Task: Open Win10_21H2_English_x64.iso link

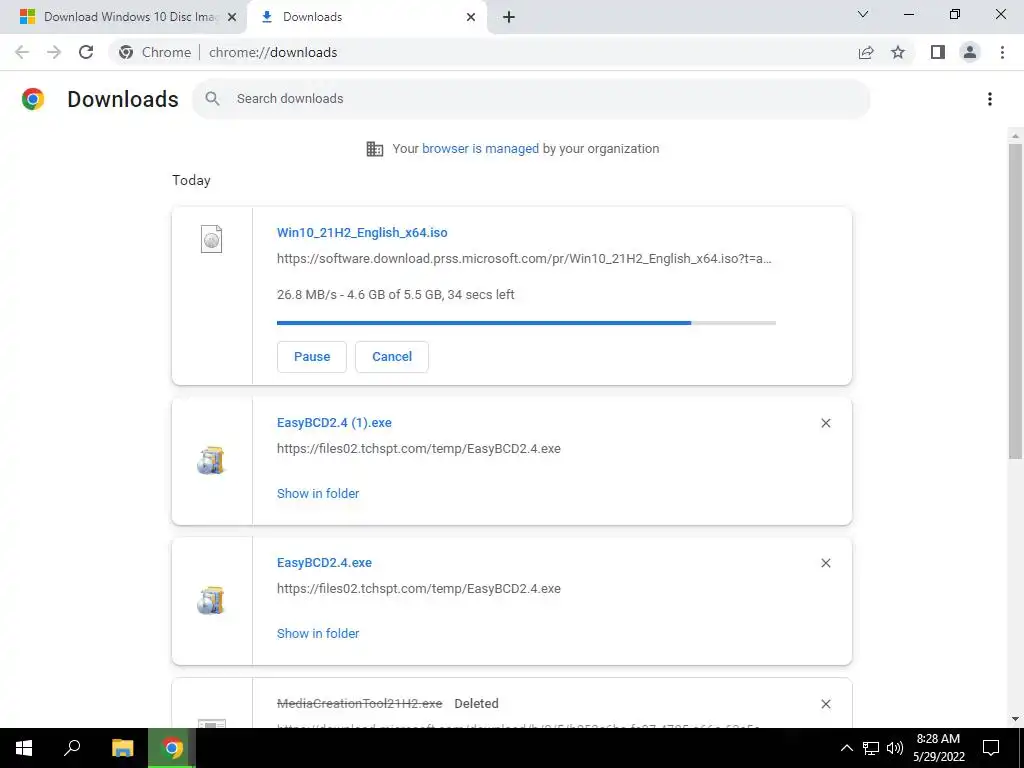Action: 362,232
